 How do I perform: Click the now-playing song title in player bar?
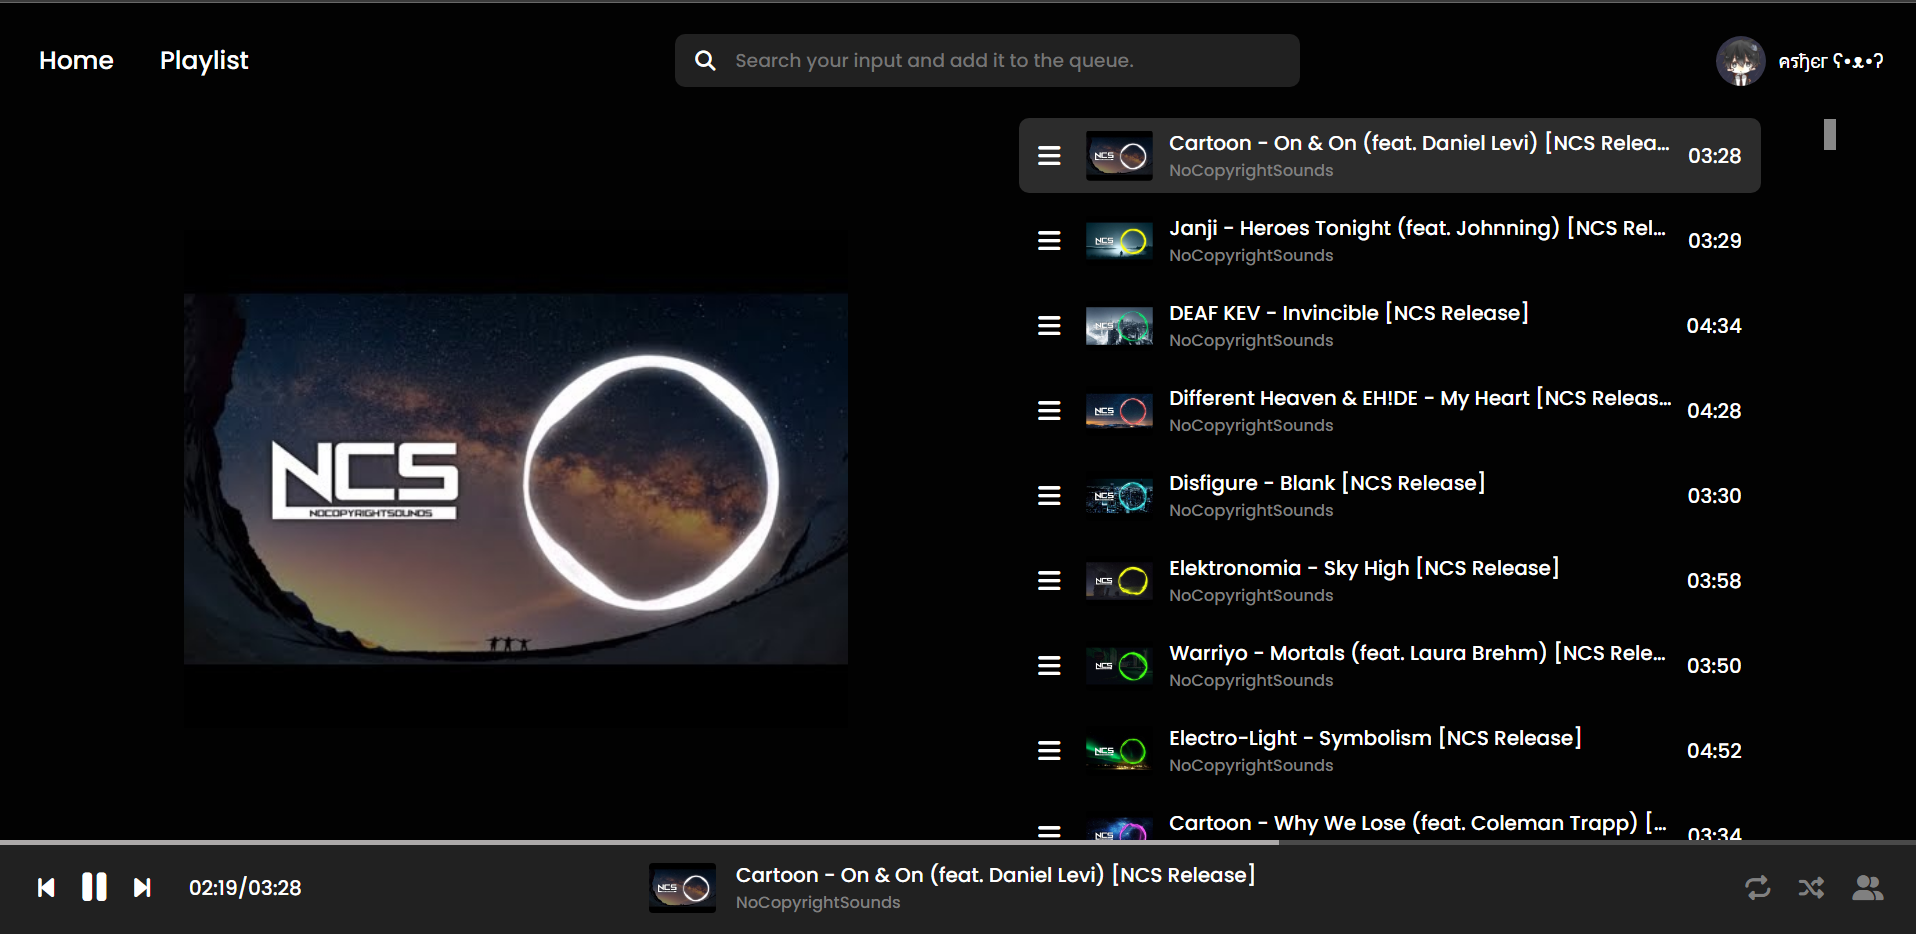coord(995,876)
